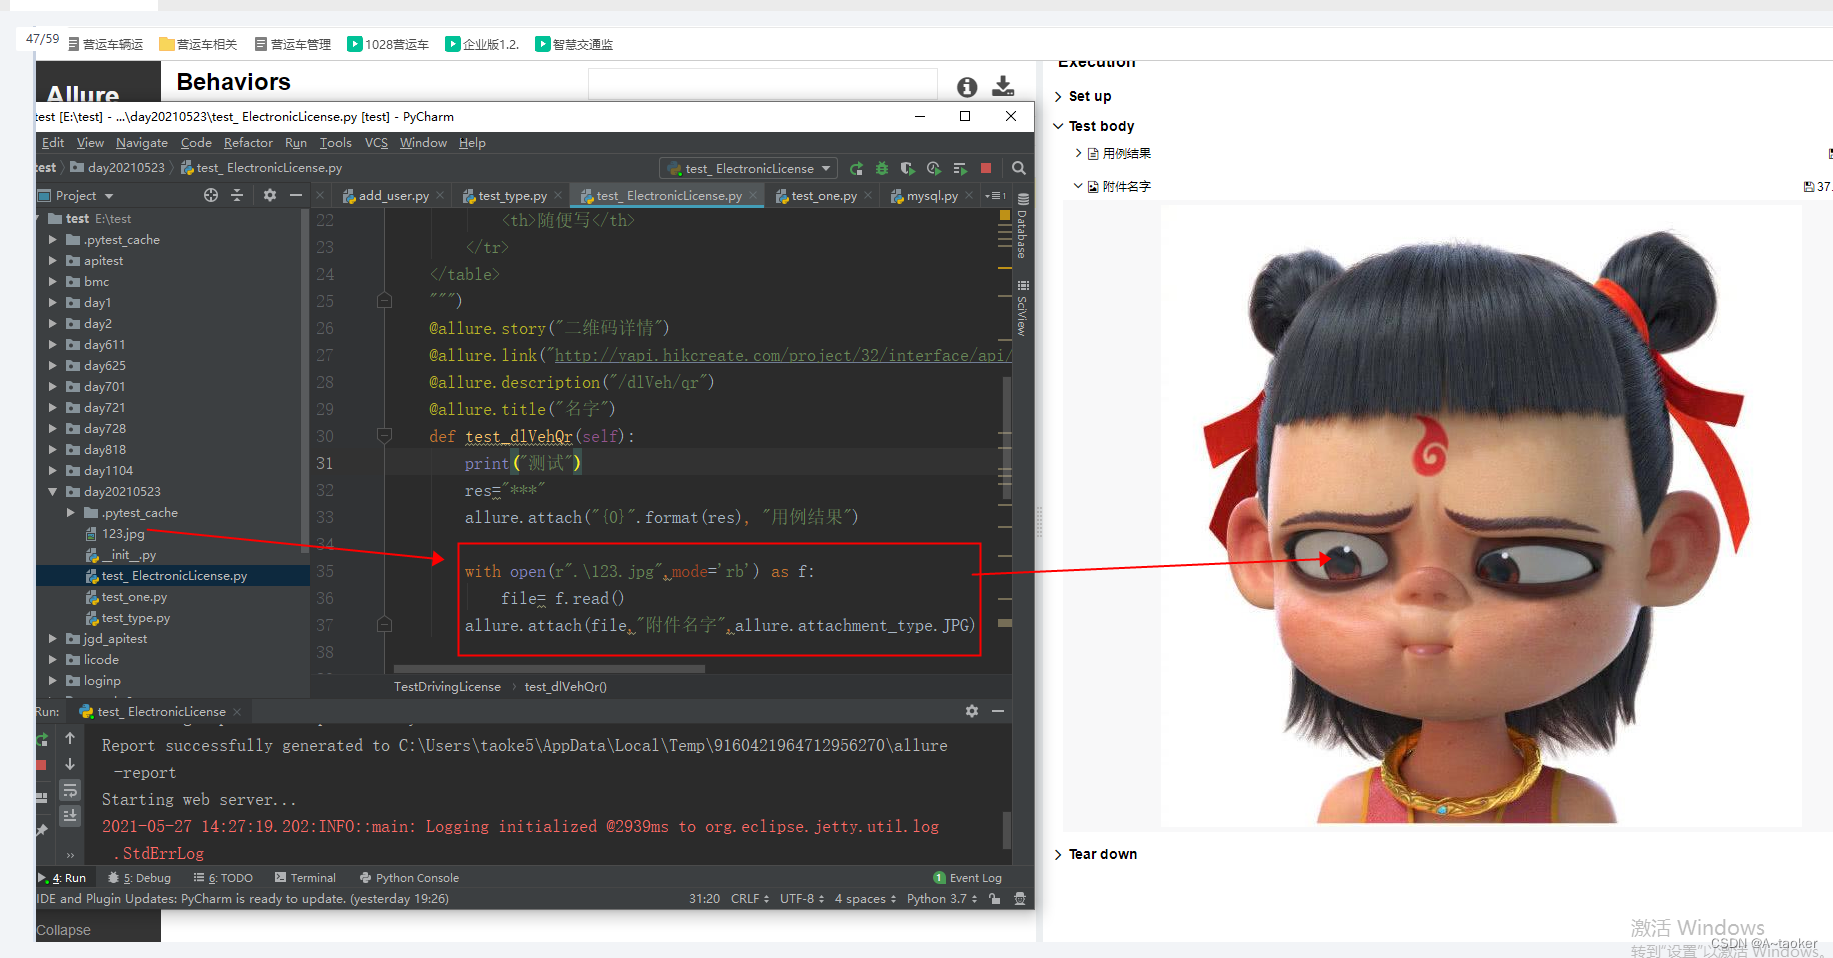The width and height of the screenshot is (1833, 958).
Task: Click the Nezha attachment image
Action: tap(1481, 515)
